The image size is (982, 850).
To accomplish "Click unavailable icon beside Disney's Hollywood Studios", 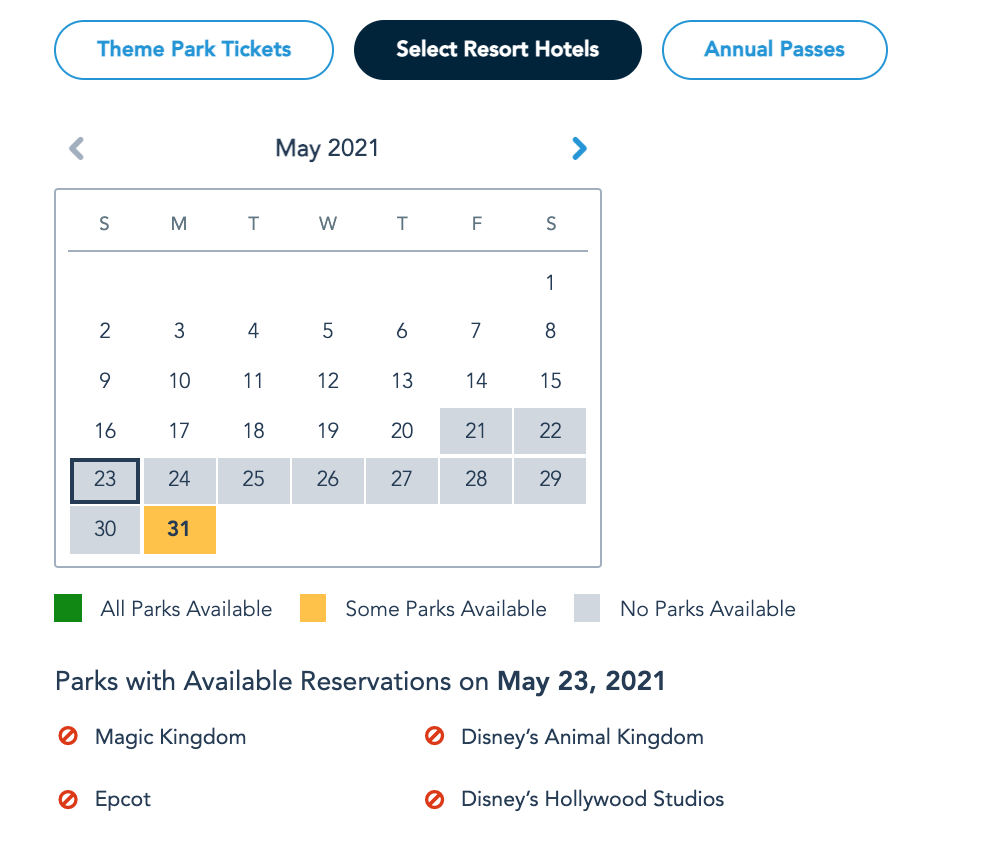I will coord(434,799).
